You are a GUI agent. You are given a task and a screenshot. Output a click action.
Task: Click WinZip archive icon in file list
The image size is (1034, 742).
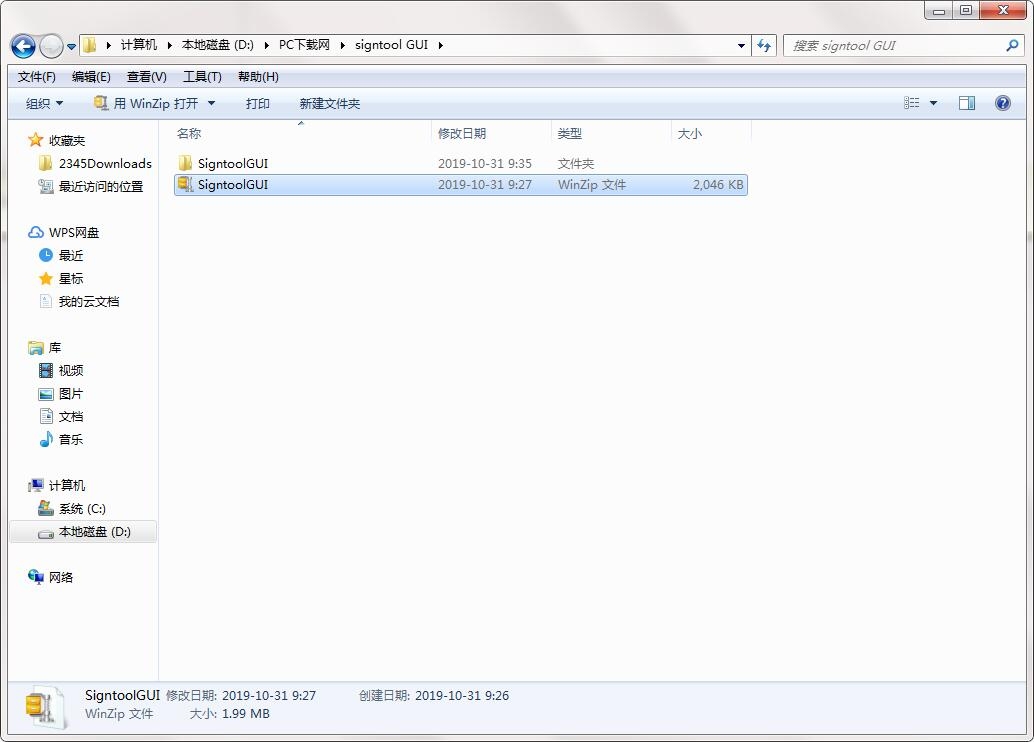click(x=185, y=184)
